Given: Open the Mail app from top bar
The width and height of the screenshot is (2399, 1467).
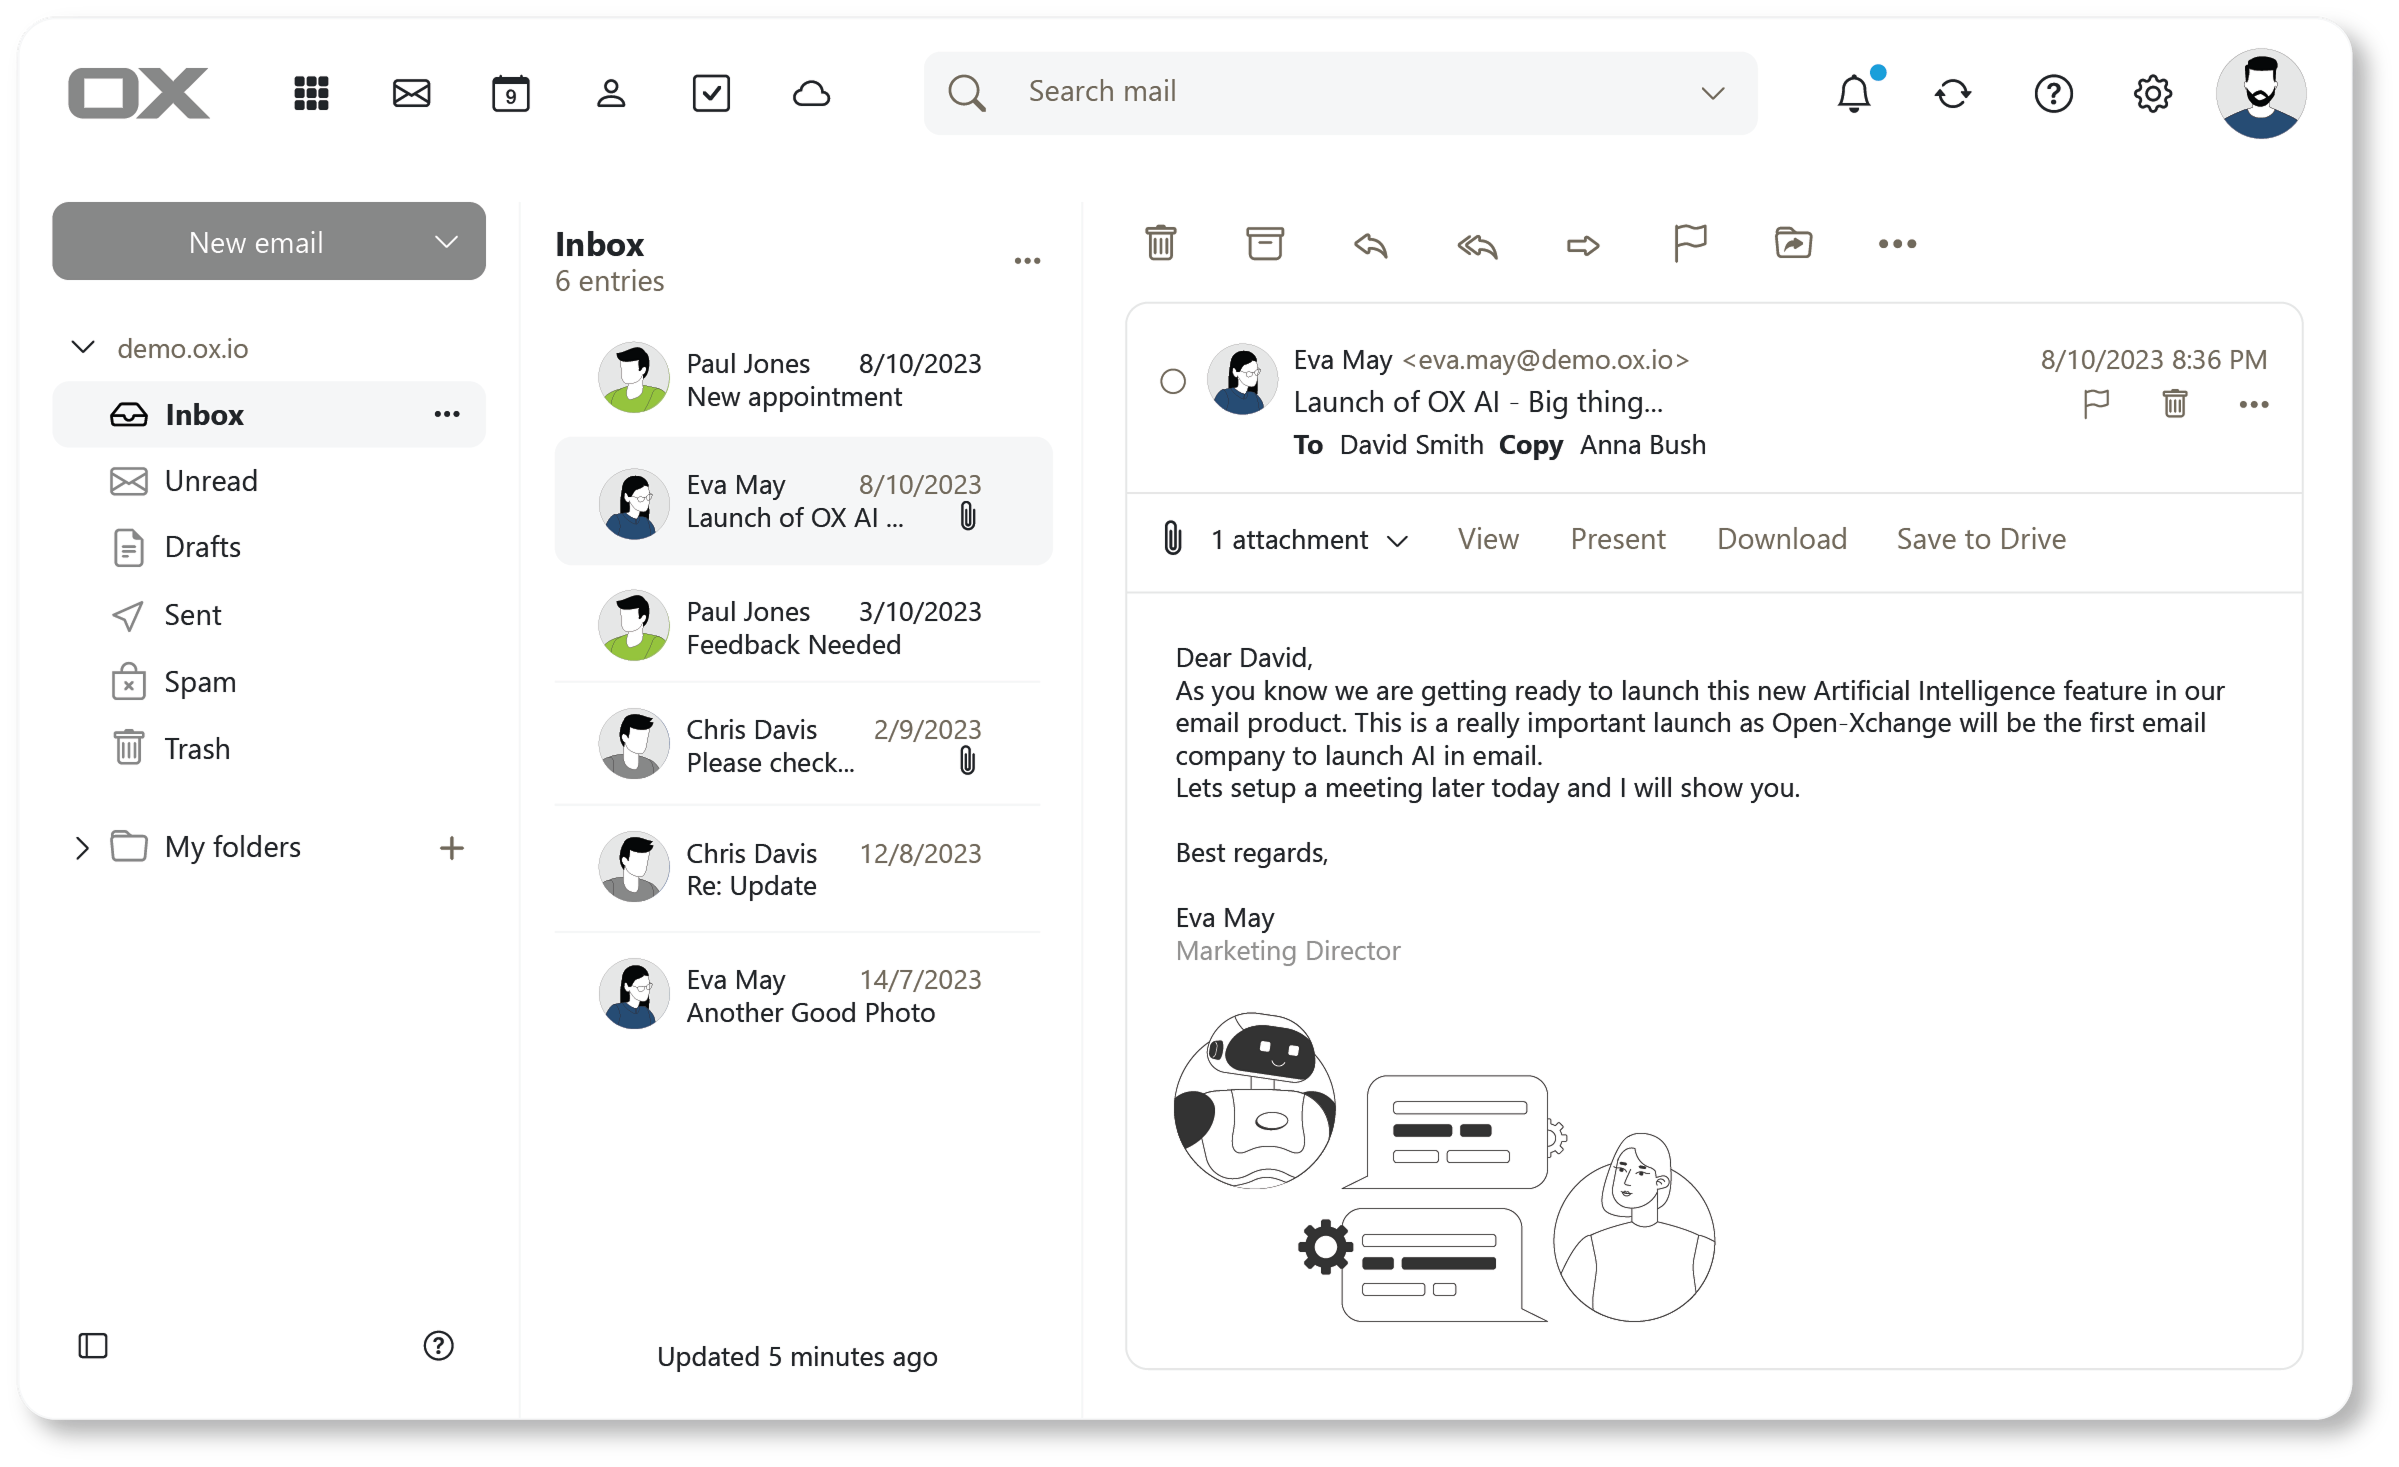Looking at the screenshot, I should [411, 93].
